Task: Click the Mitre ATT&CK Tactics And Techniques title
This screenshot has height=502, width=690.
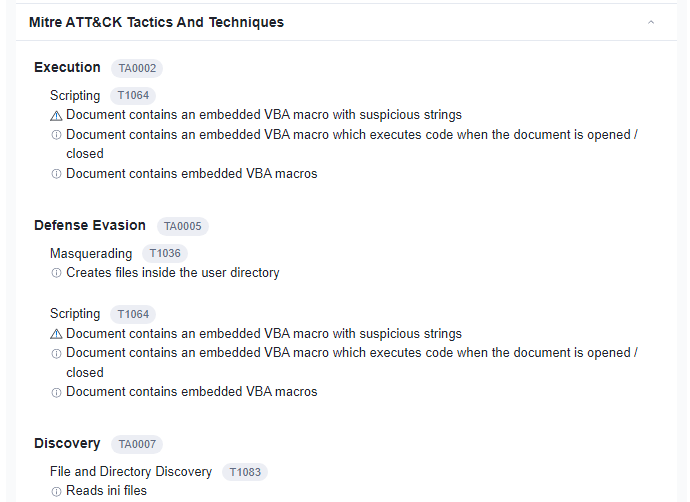Action: tap(156, 22)
